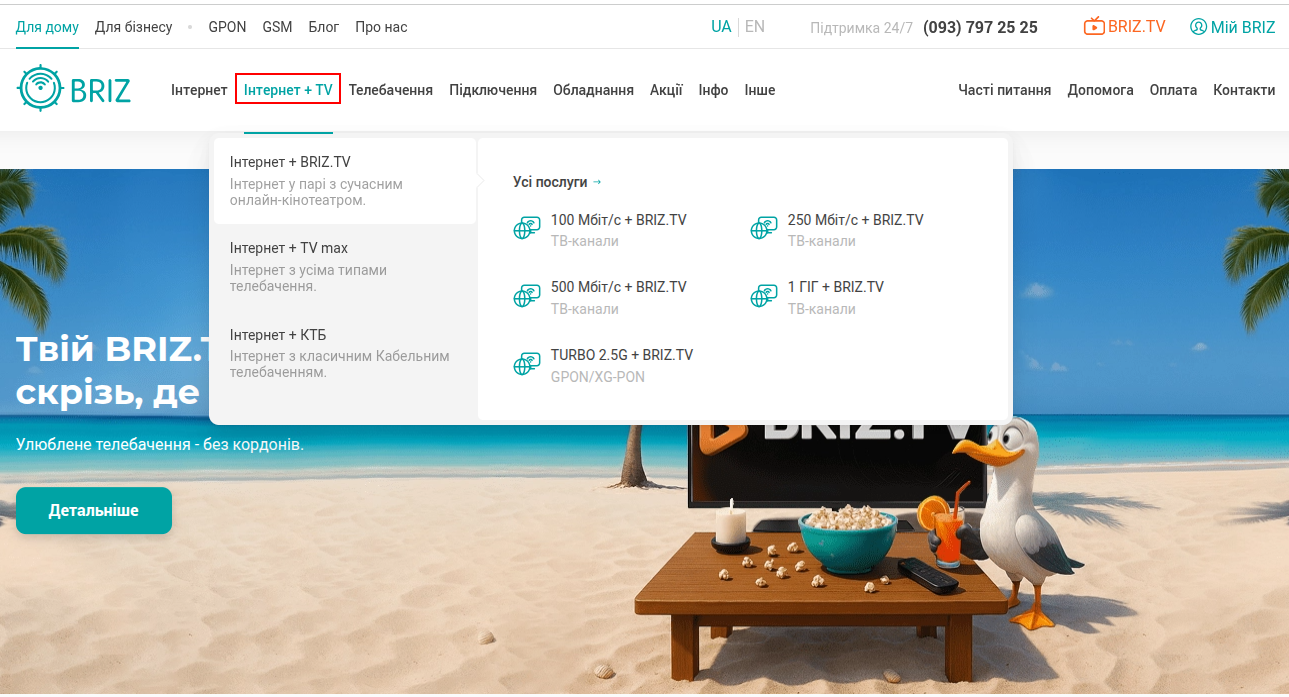Open the Часті питання page
The image size is (1289, 697).
click(x=1004, y=90)
